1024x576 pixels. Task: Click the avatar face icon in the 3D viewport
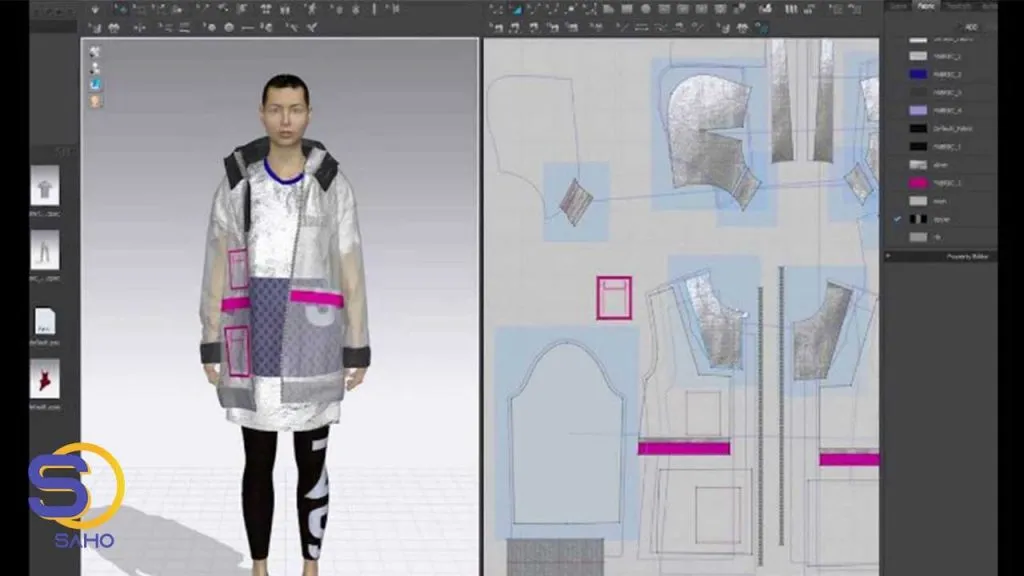point(95,100)
